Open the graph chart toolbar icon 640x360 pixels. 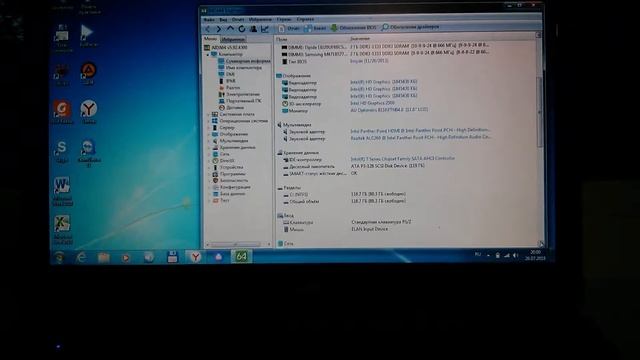tap(265, 29)
